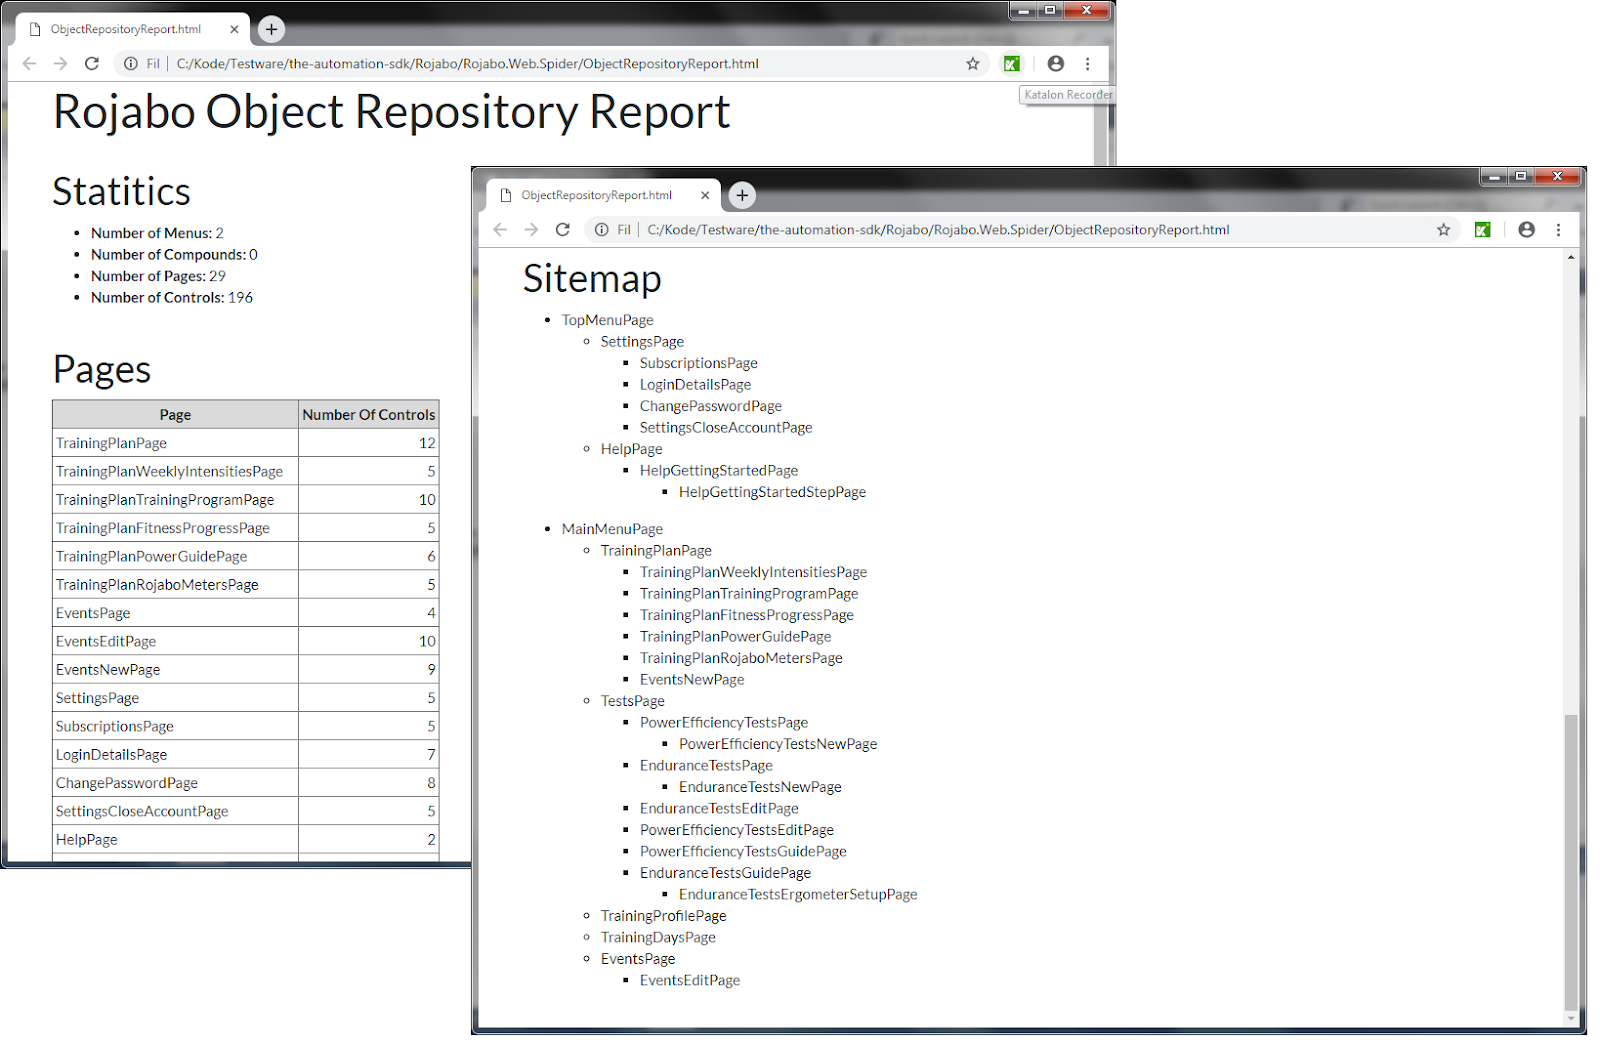Minimize the front Sitemap browser window
Image resolution: width=1600 pixels, height=1043 pixels.
coord(1494,176)
